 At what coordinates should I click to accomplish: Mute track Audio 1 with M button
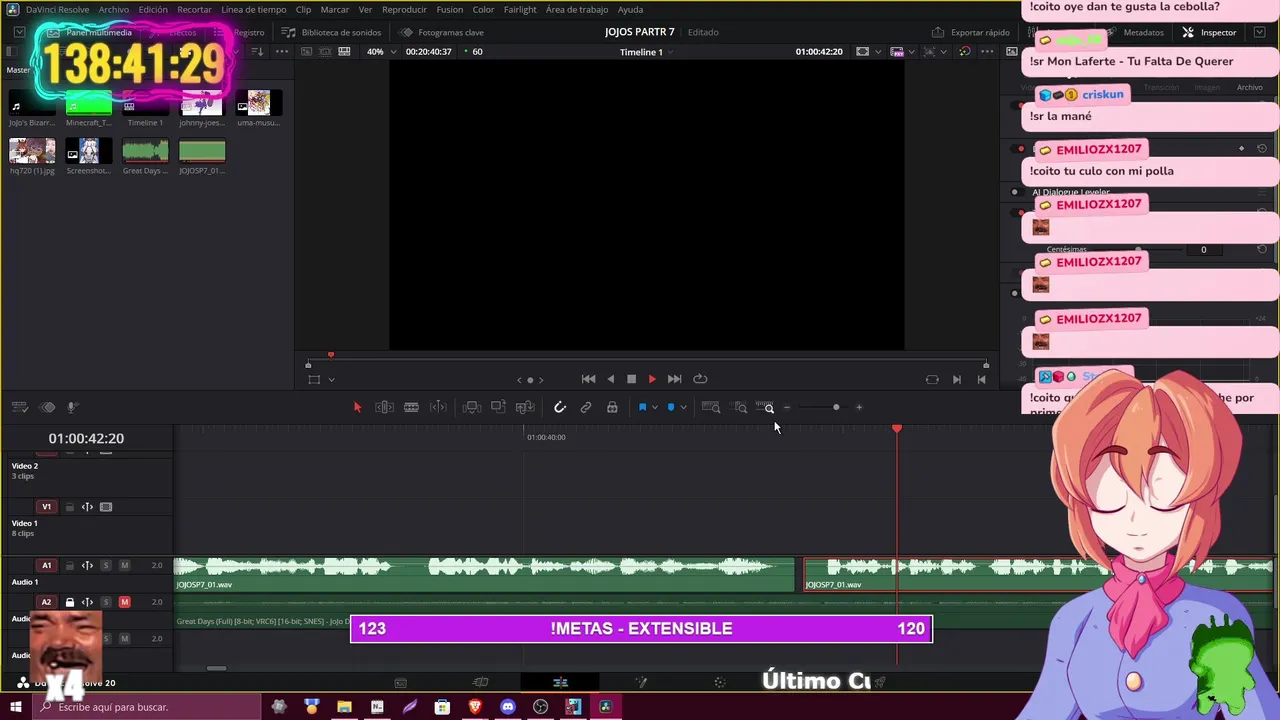(x=124, y=566)
